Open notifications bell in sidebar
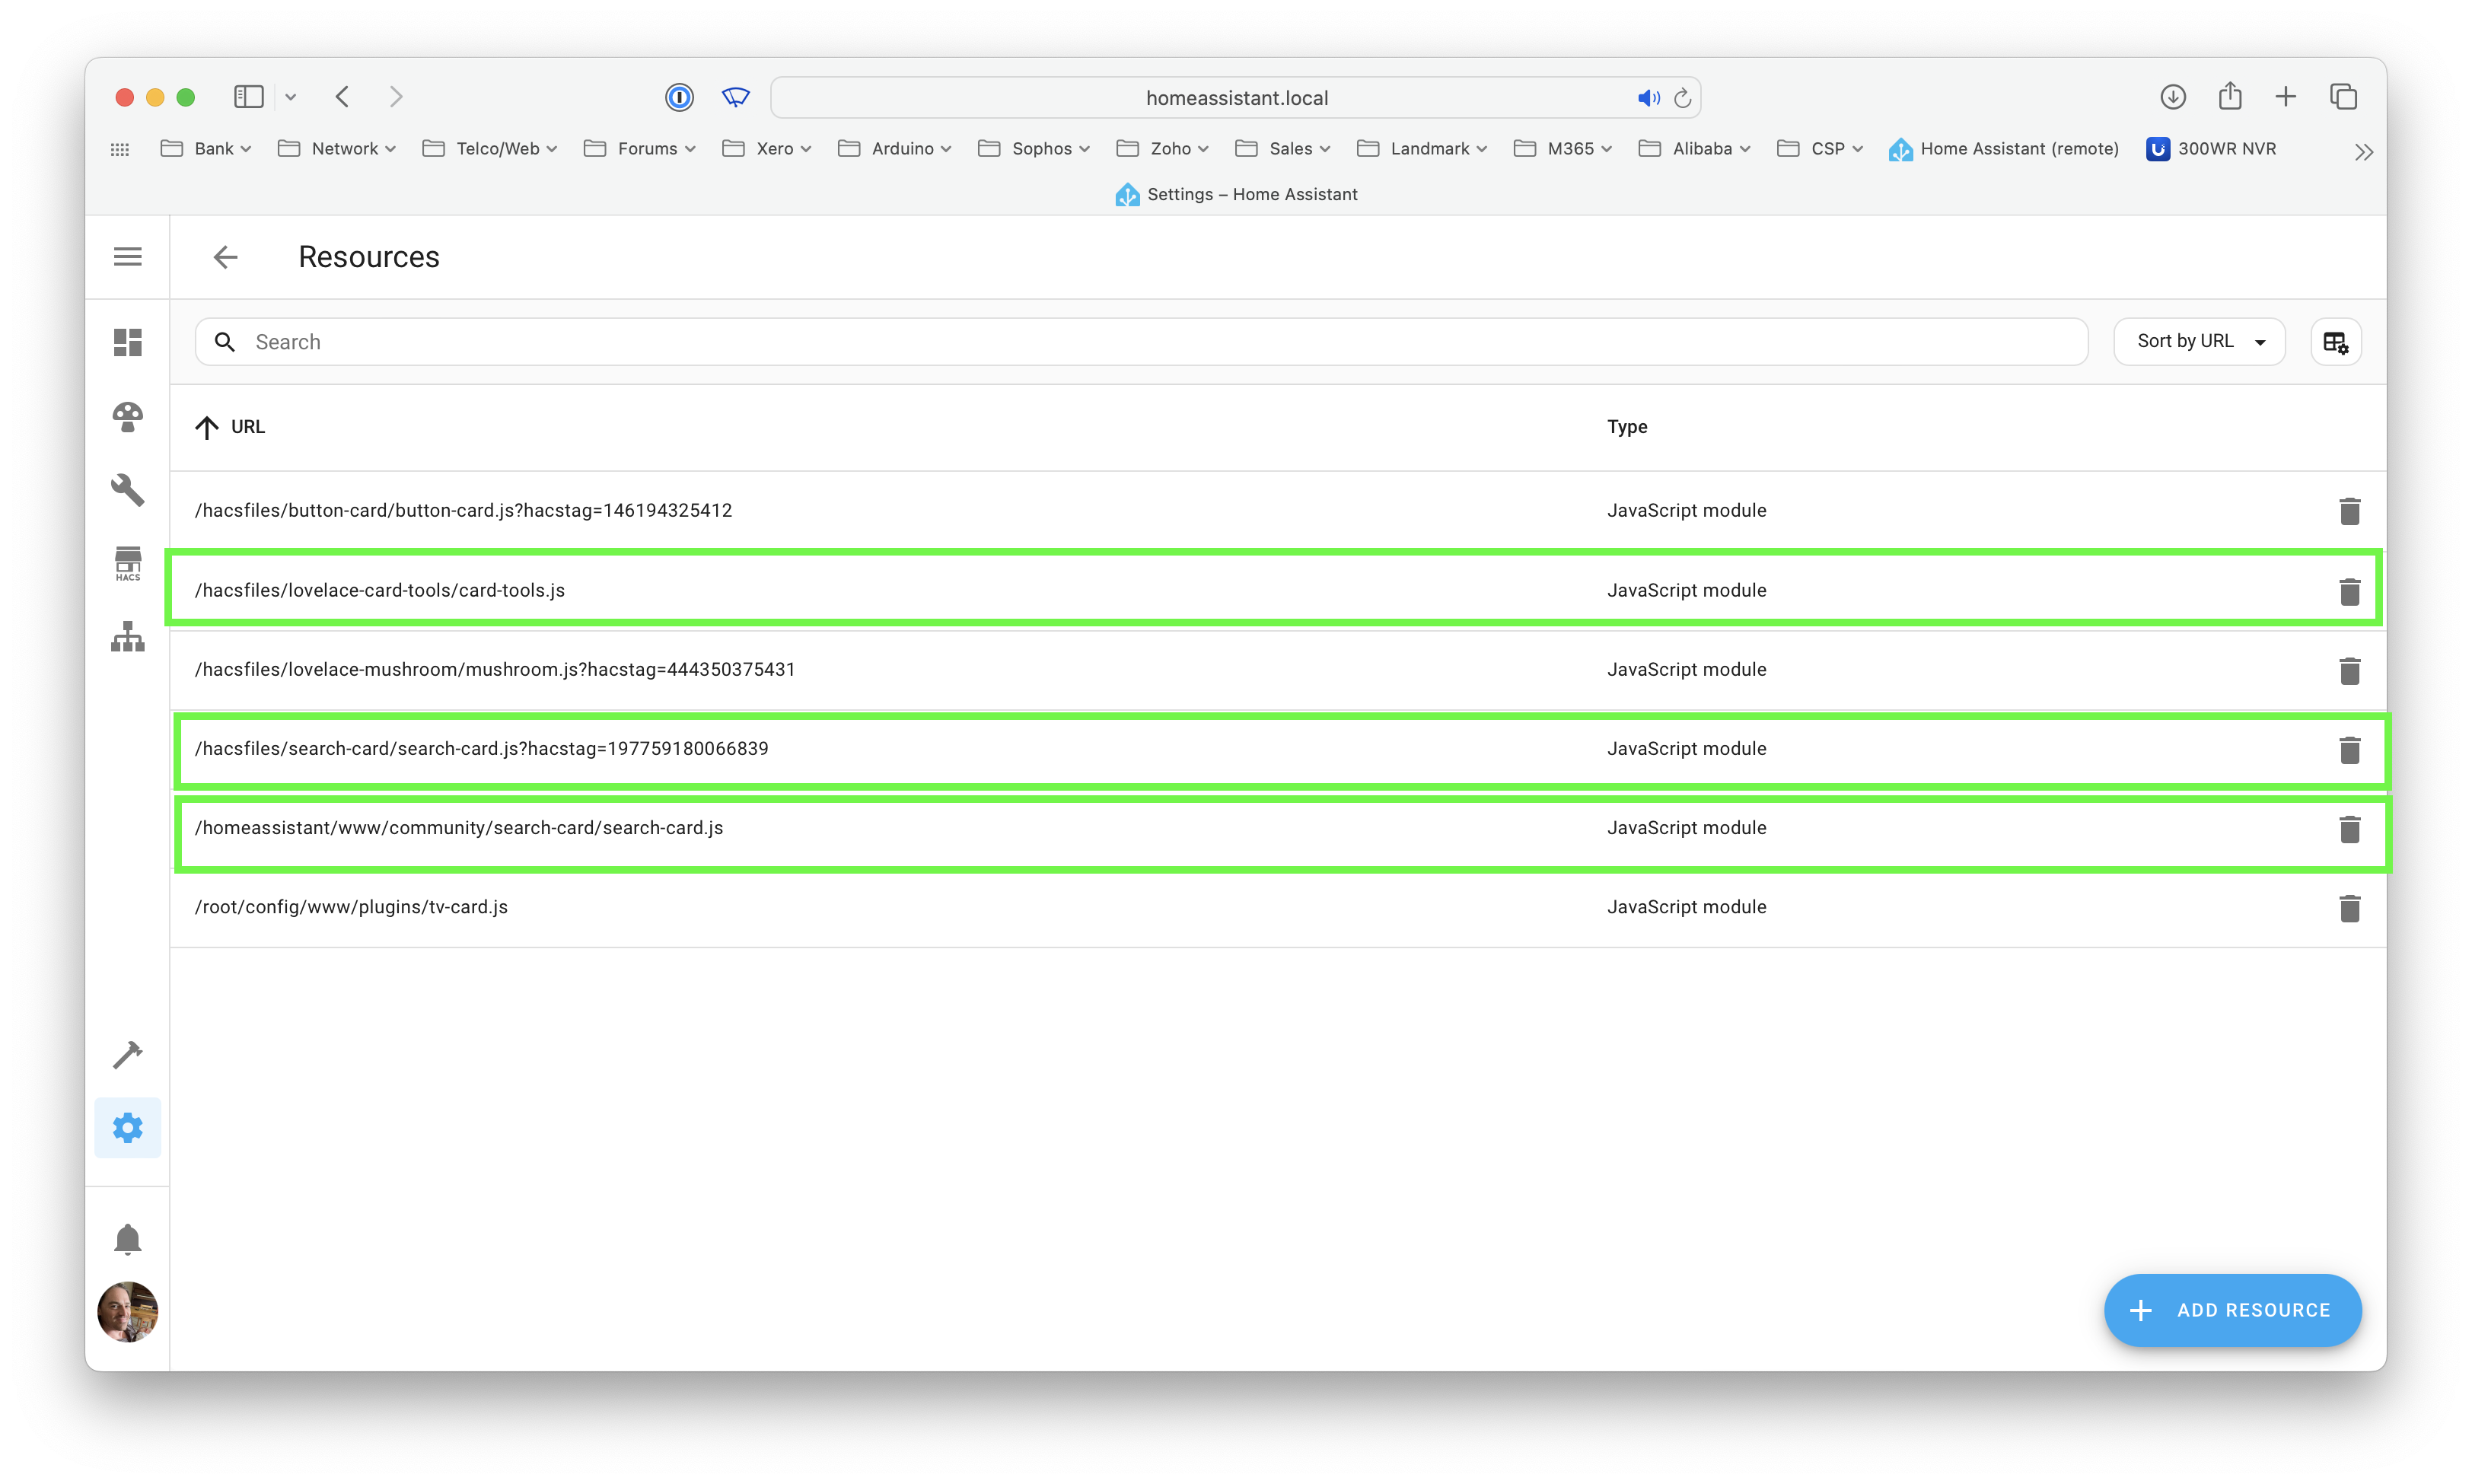This screenshot has height=1484, width=2472. click(x=128, y=1239)
